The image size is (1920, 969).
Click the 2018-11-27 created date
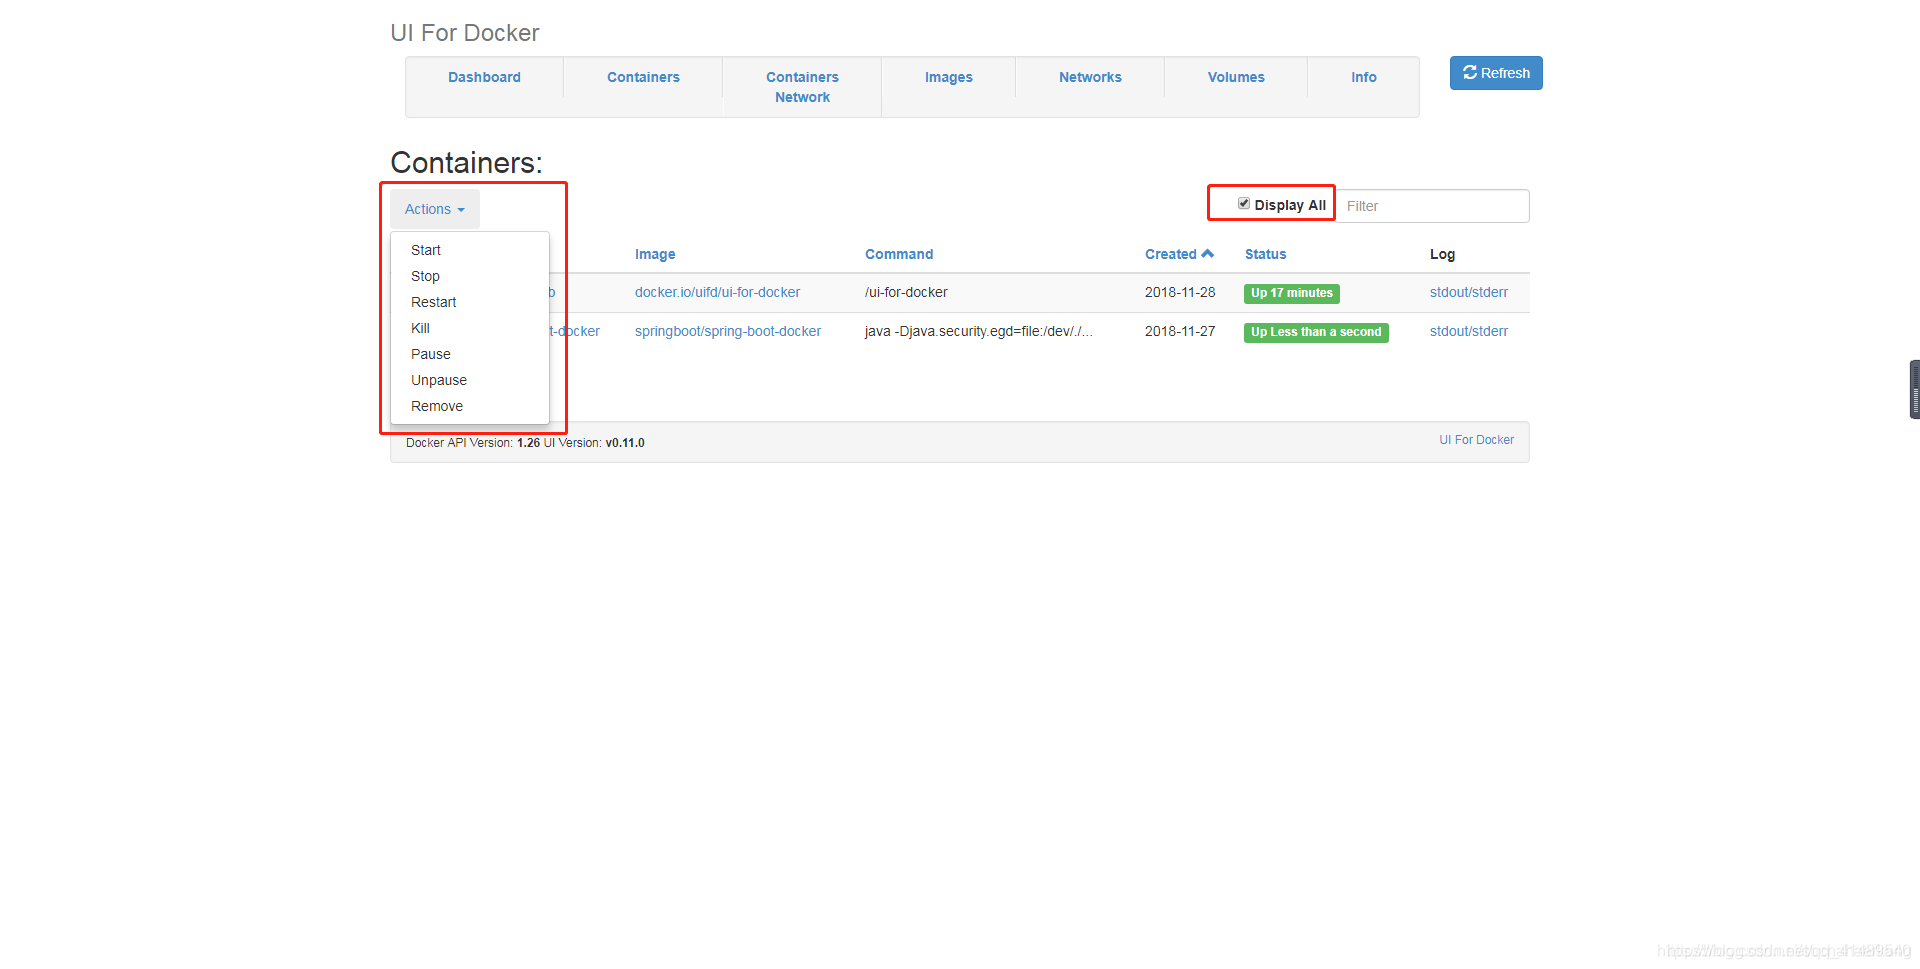coord(1180,331)
